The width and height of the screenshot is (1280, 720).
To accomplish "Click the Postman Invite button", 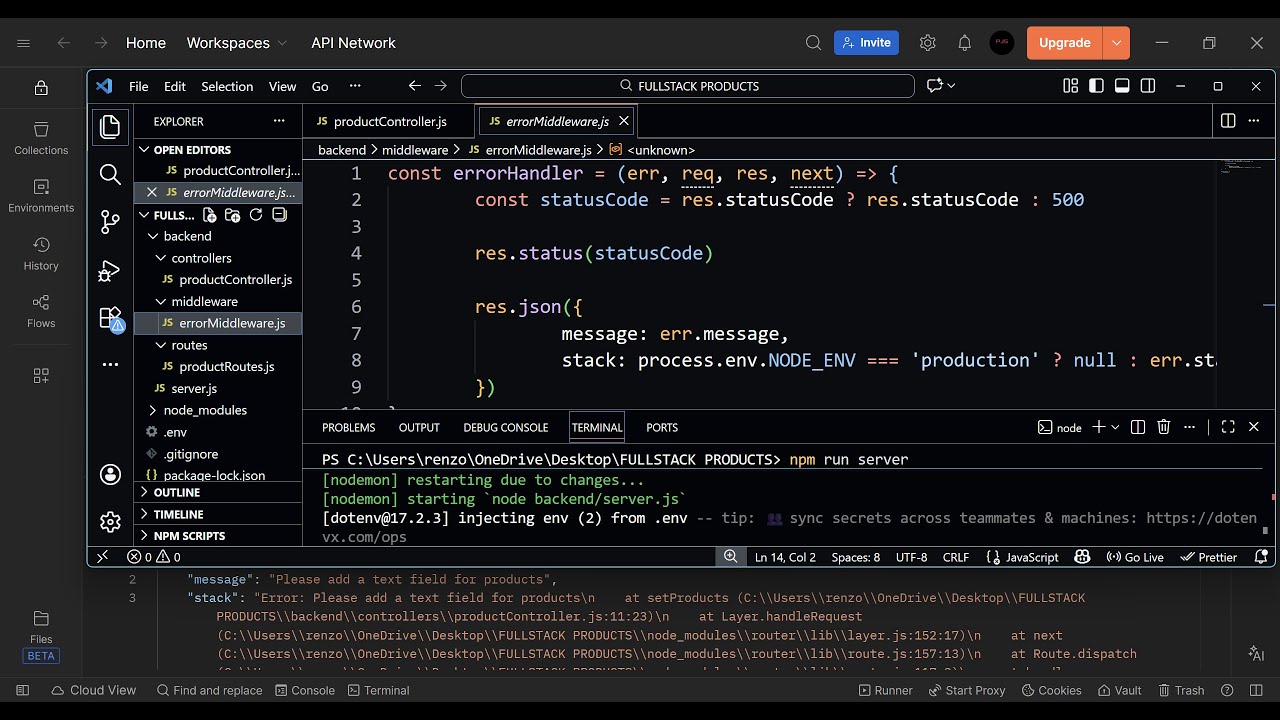I will (866, 43).
